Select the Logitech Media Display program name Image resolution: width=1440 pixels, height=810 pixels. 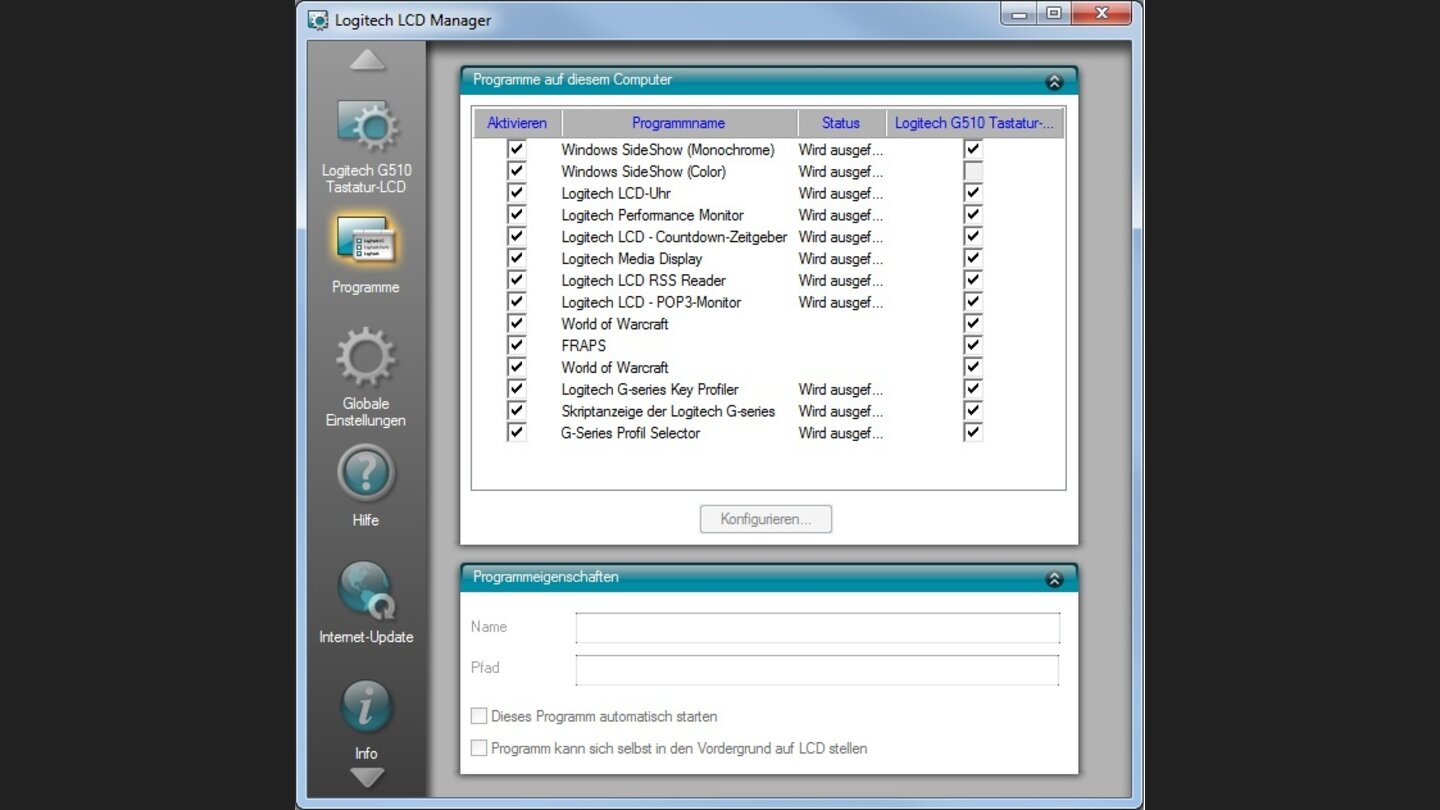[632, 258]
